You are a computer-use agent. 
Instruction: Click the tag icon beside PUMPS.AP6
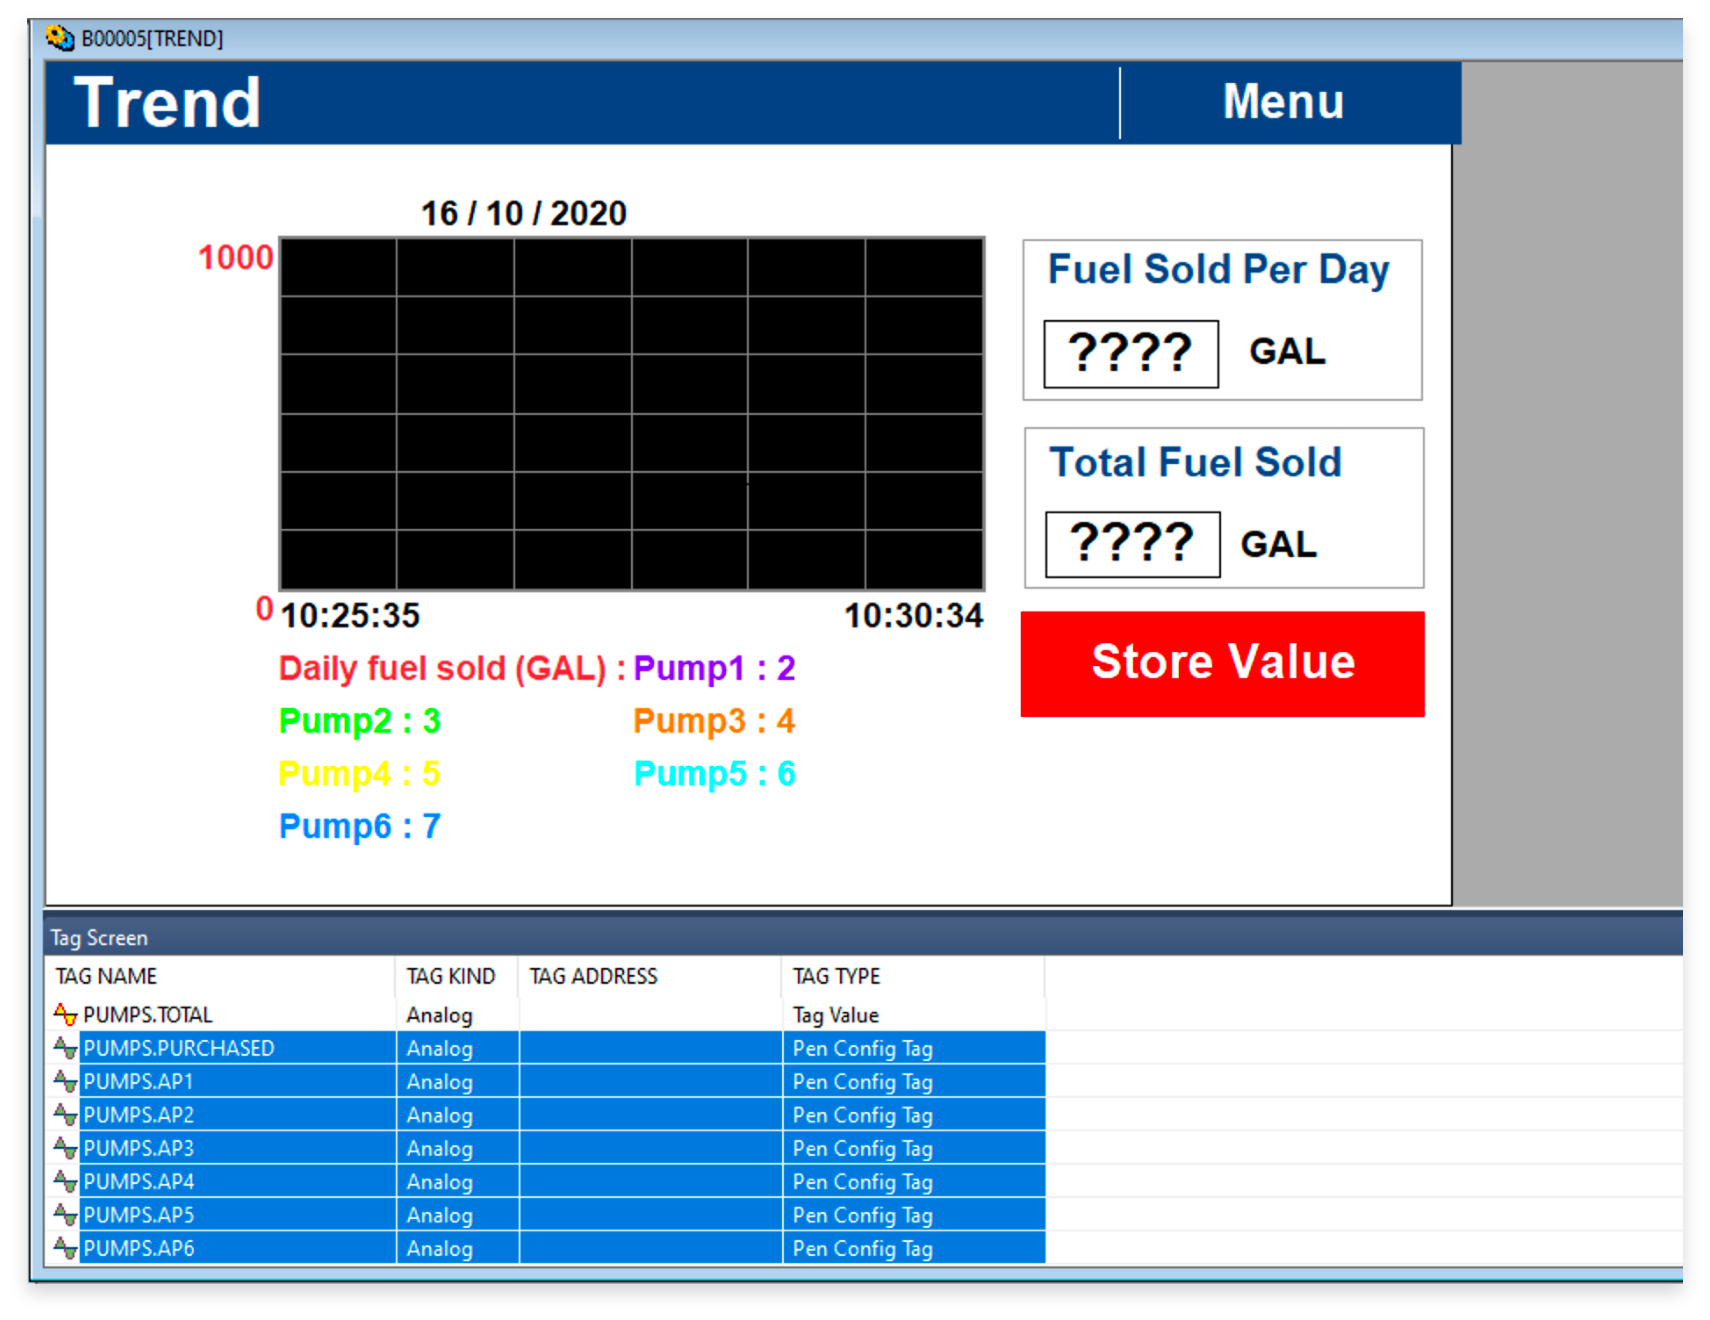coord(65,1248)
